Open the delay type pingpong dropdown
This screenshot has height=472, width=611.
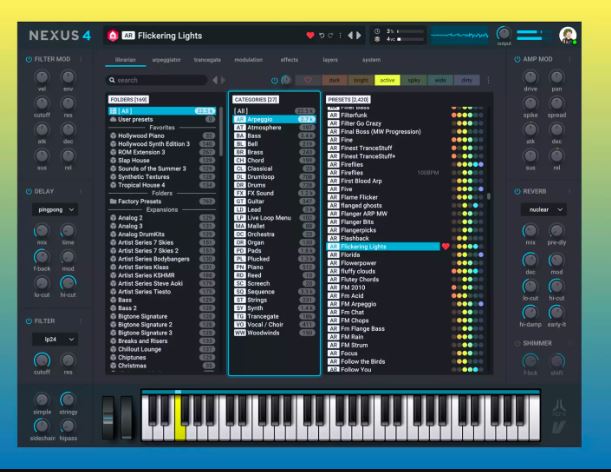pos(55,210)
